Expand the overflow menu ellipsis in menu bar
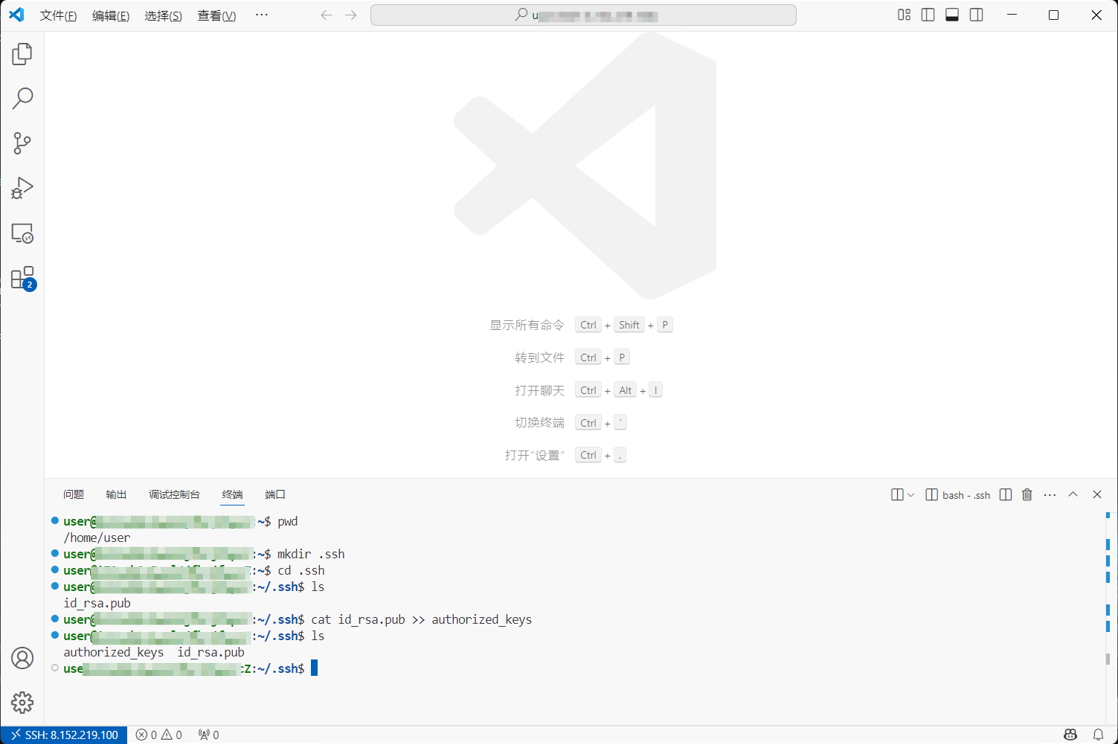 262,15
